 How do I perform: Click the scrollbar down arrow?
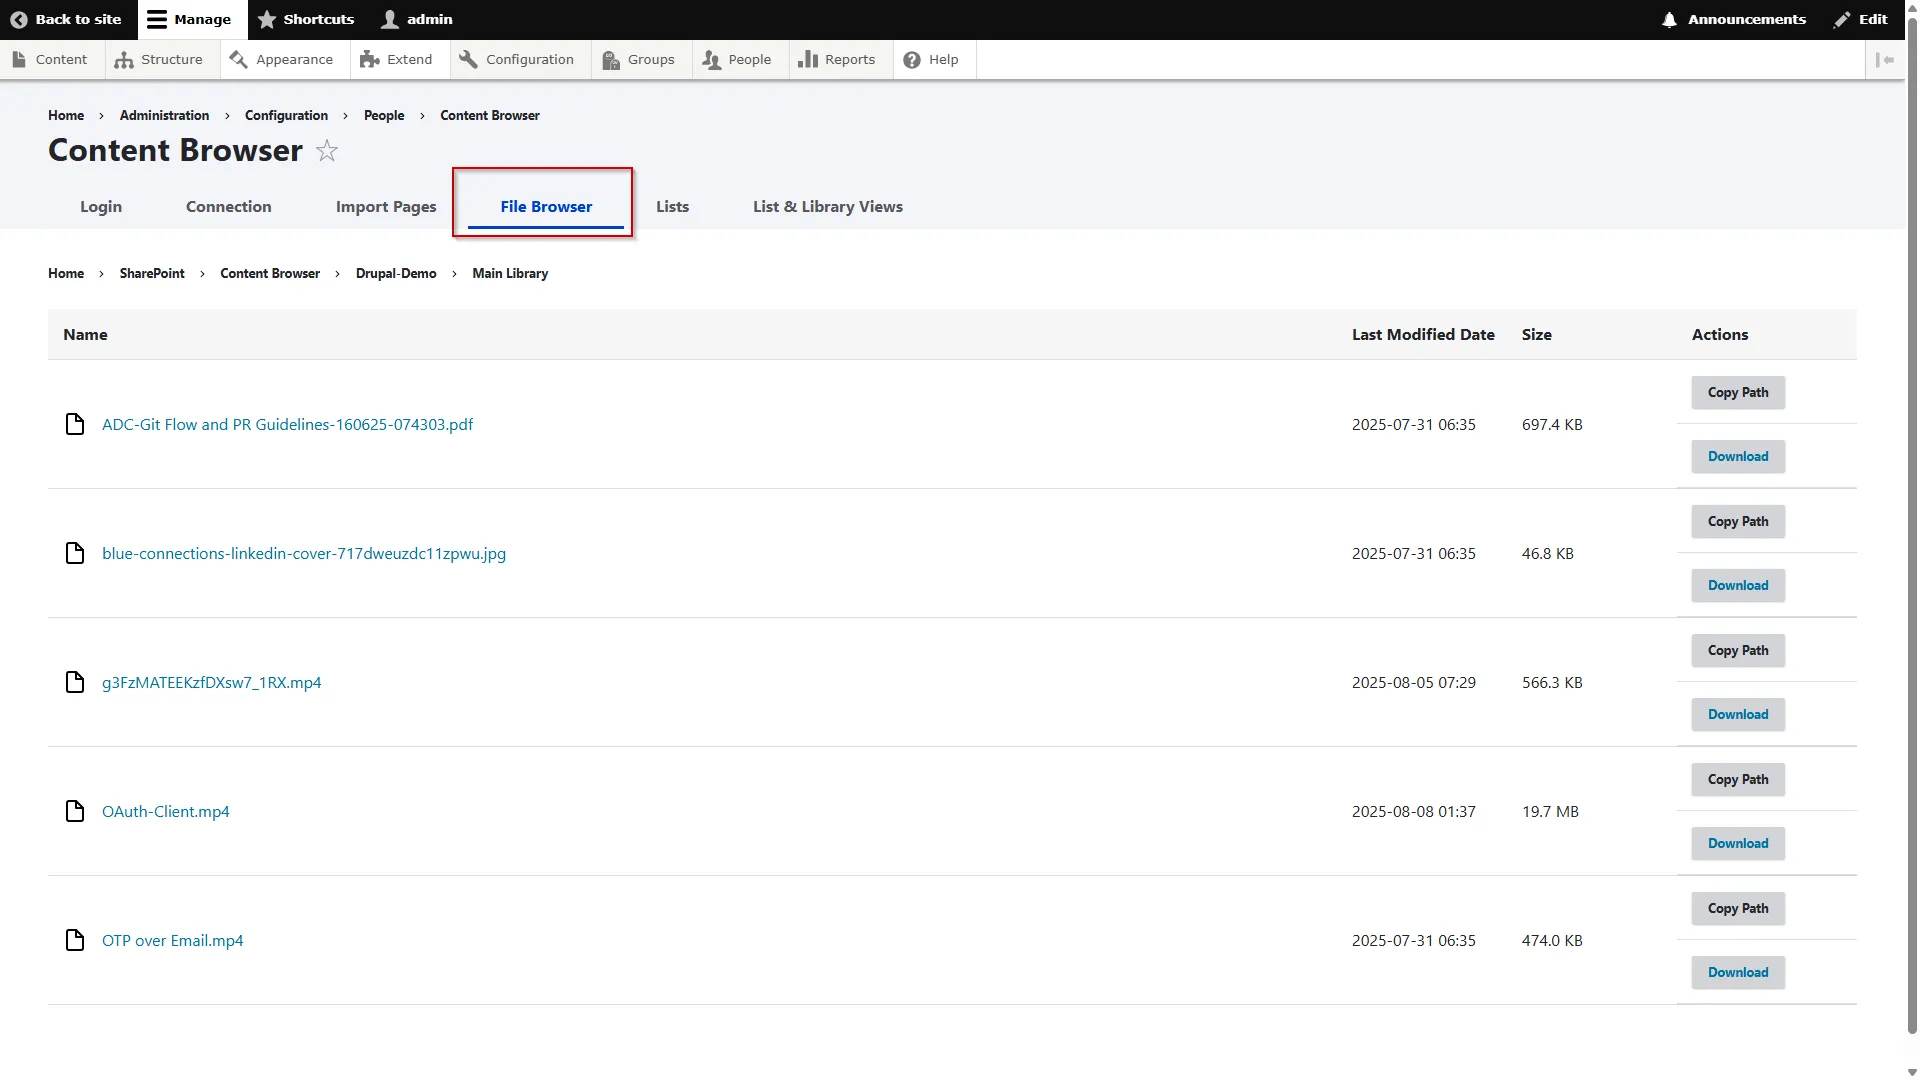pyautogui.click(x=1911, y=1071)
